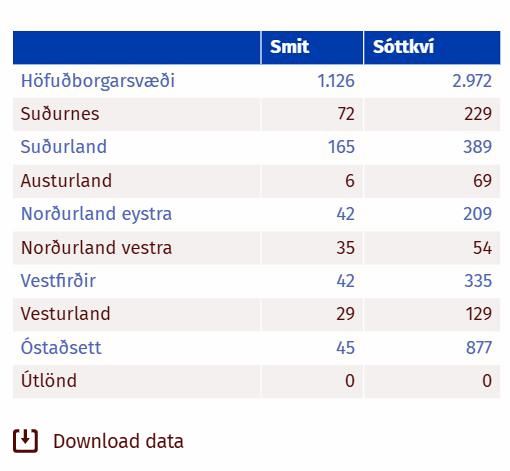510x471 pixels.
Task: Click the Download data icon
Action: coord(25,441)
